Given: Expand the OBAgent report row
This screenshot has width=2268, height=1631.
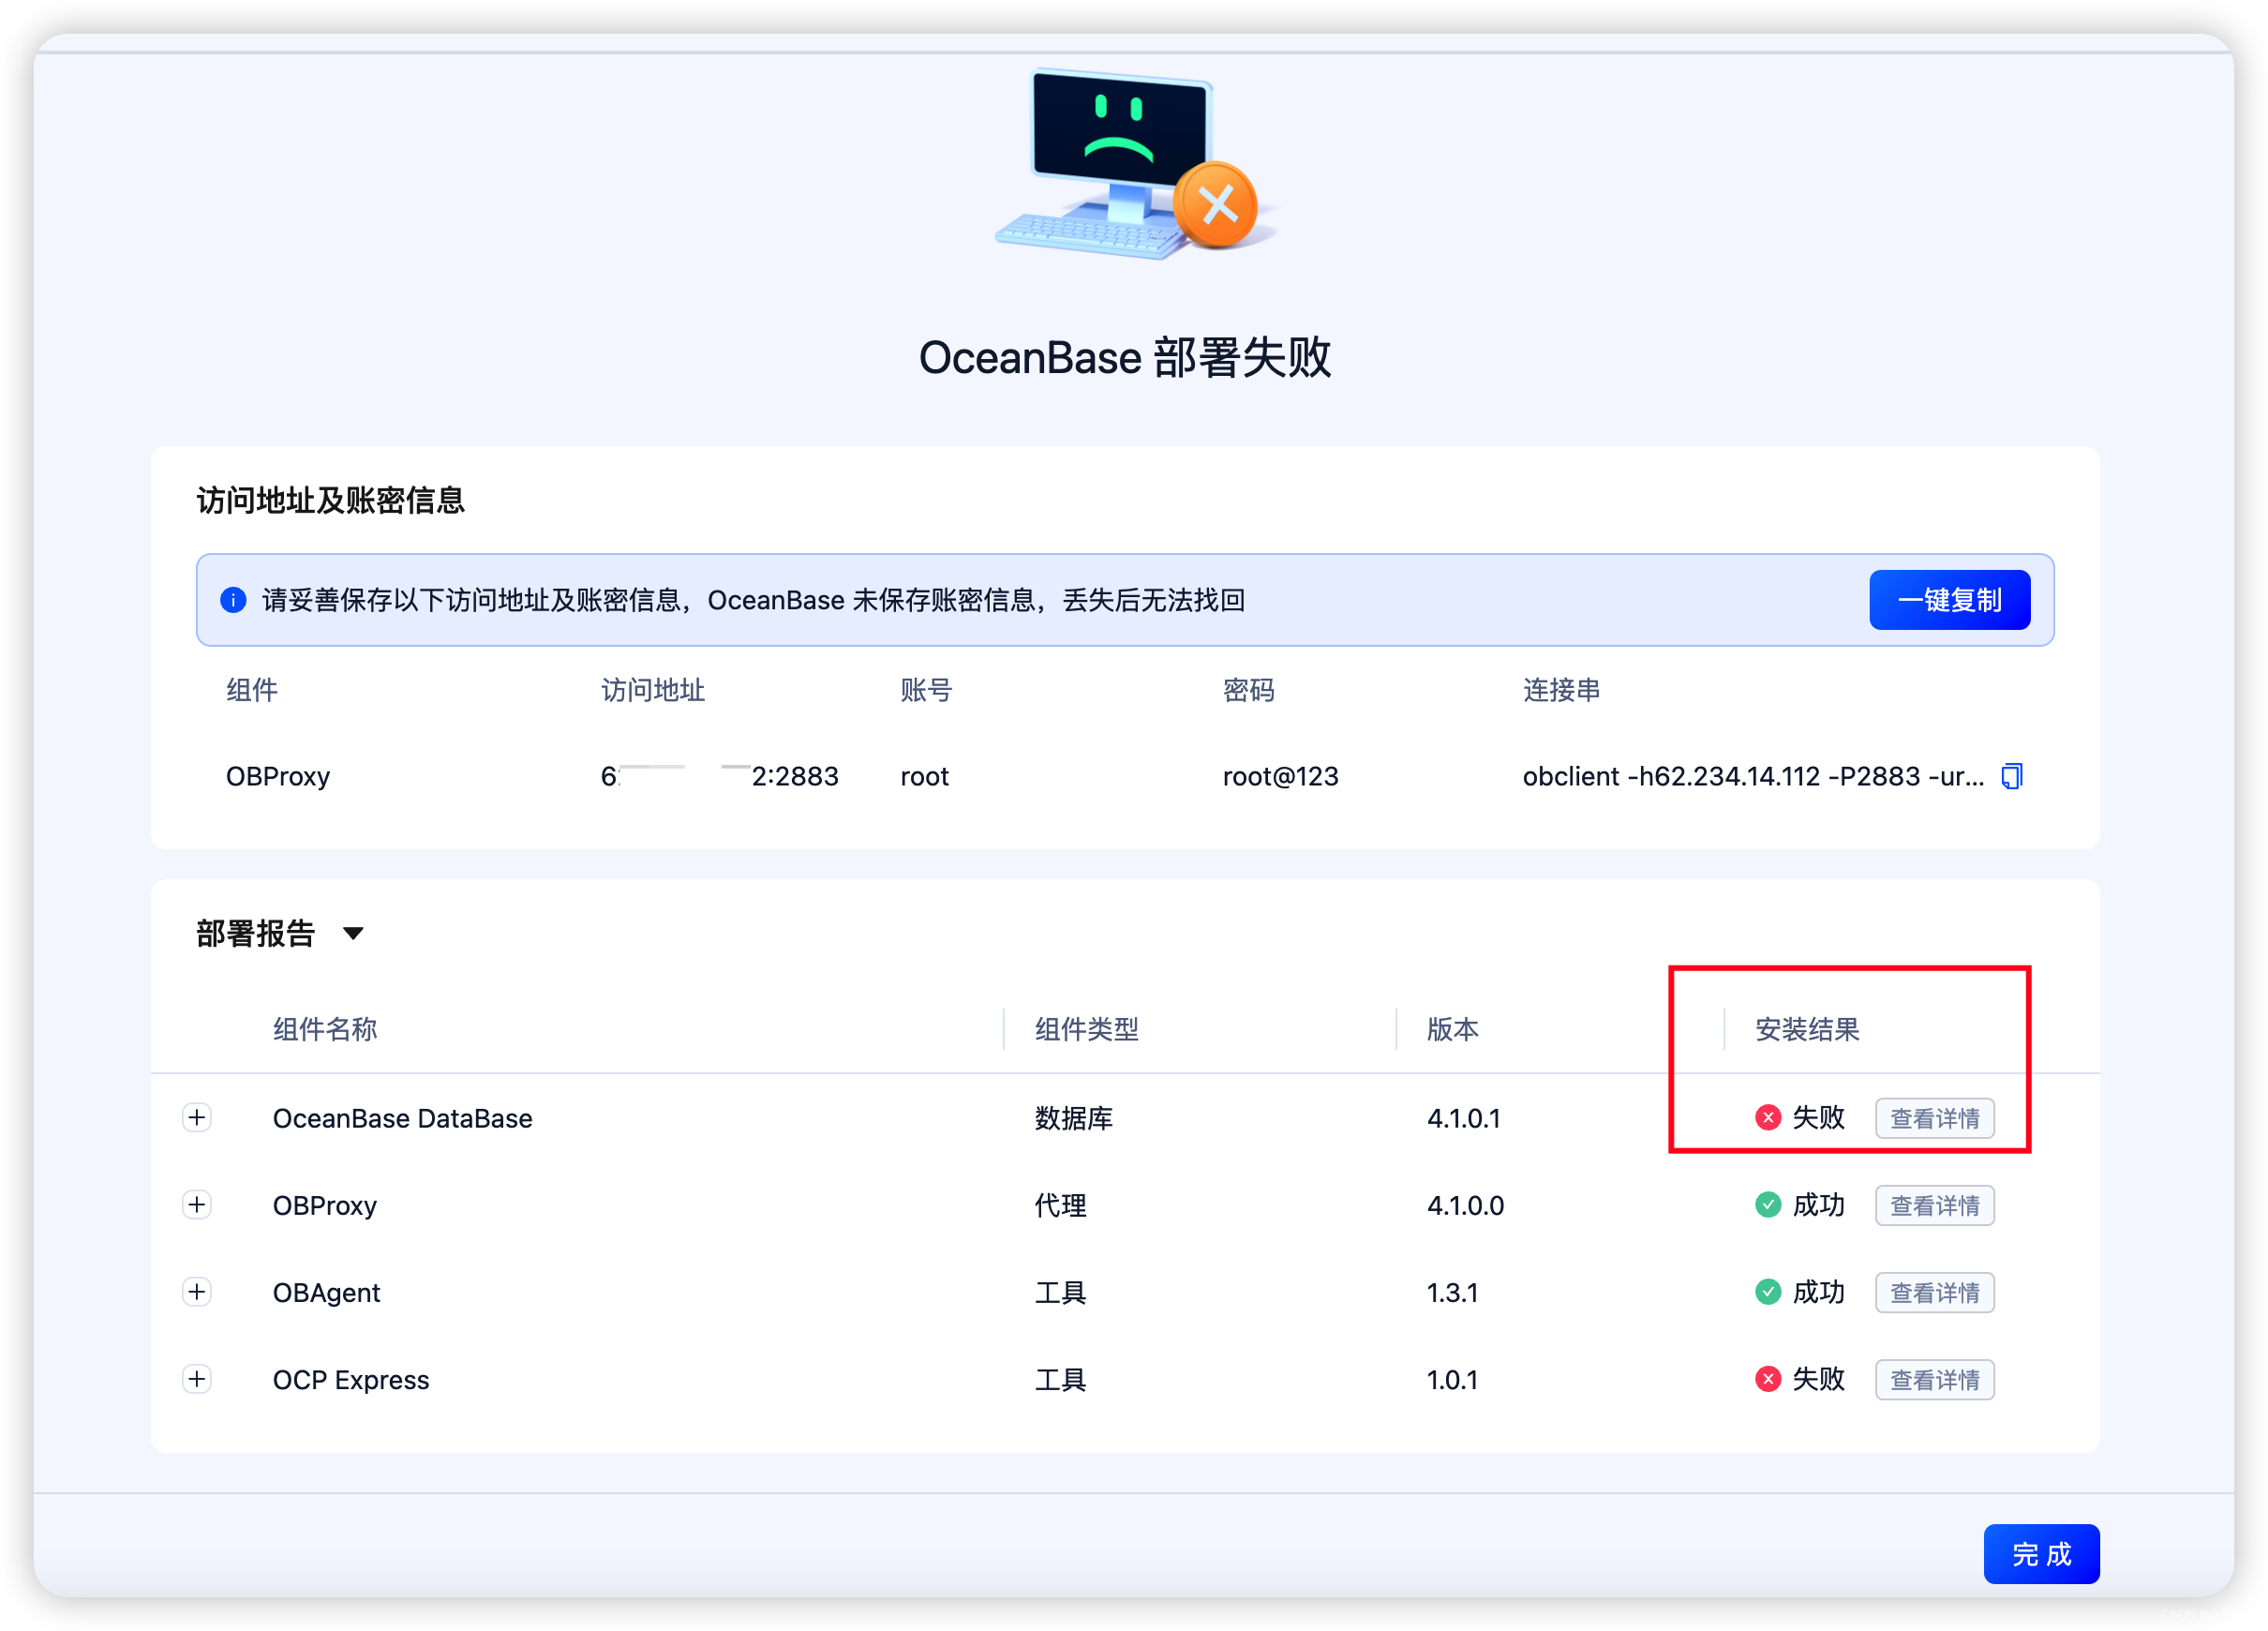Looking at the screenshot, I should (x=197, y=1292).
